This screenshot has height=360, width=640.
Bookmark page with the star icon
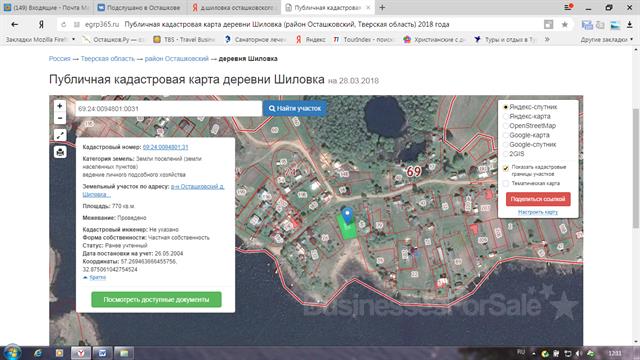(564, 24)
